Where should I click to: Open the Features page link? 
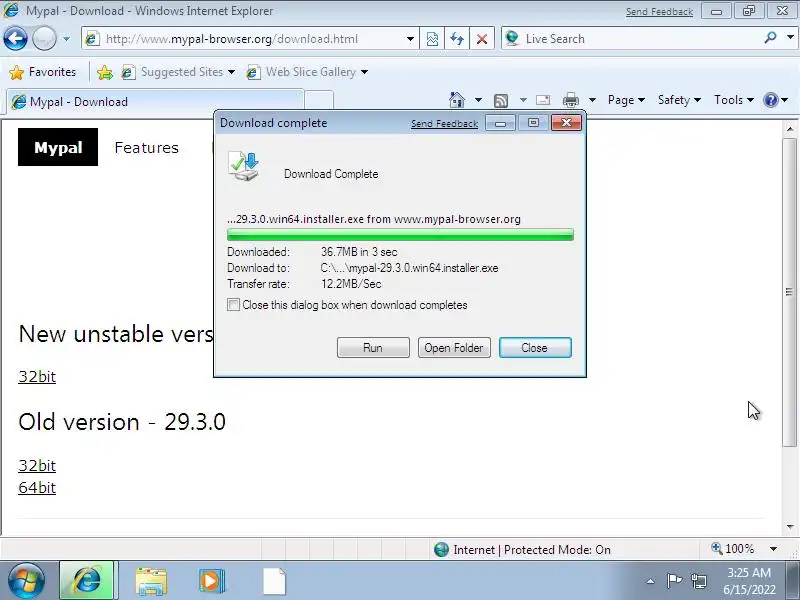pyautogui.click(x=146, y=148)
